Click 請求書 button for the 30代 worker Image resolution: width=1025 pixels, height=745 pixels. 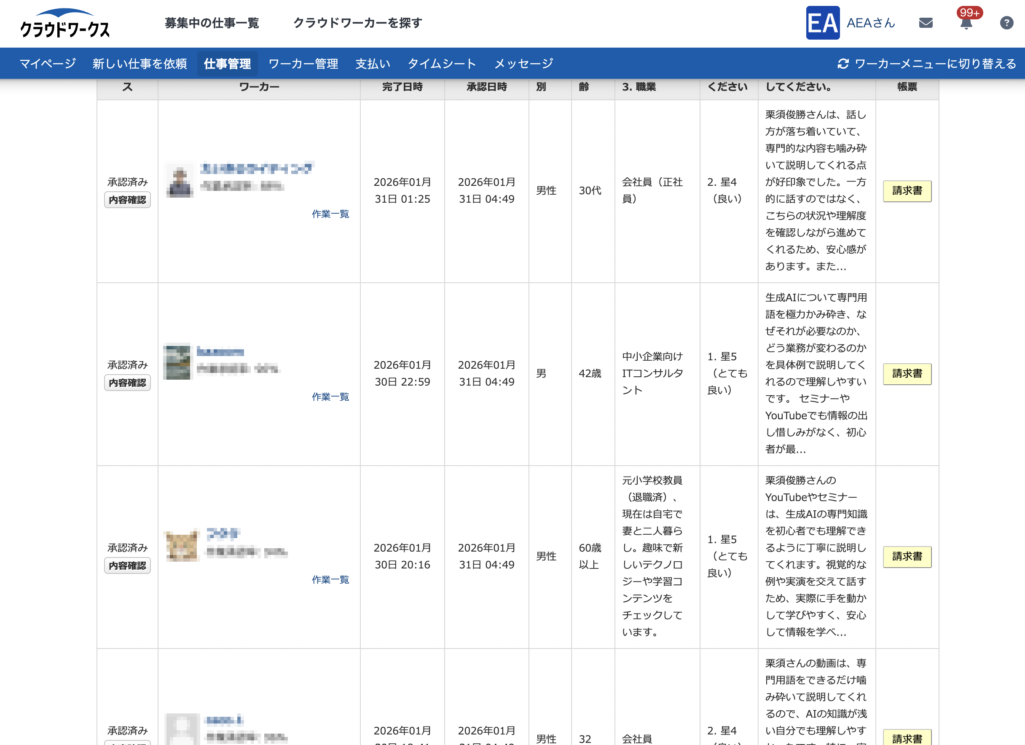coord(906,191)
